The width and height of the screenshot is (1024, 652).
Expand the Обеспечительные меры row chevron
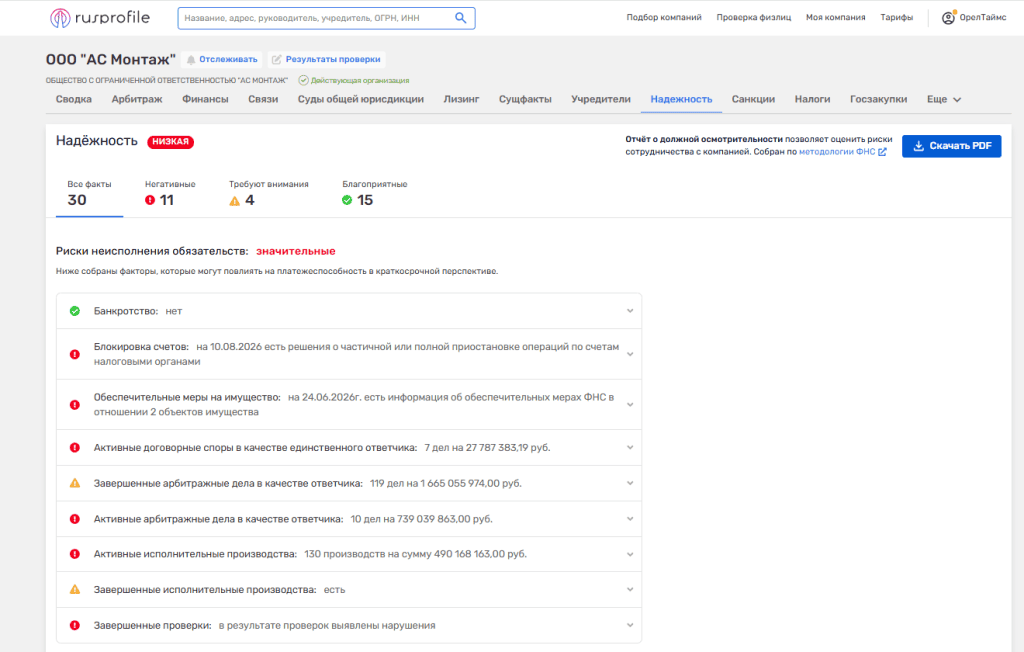pos(630,405)
